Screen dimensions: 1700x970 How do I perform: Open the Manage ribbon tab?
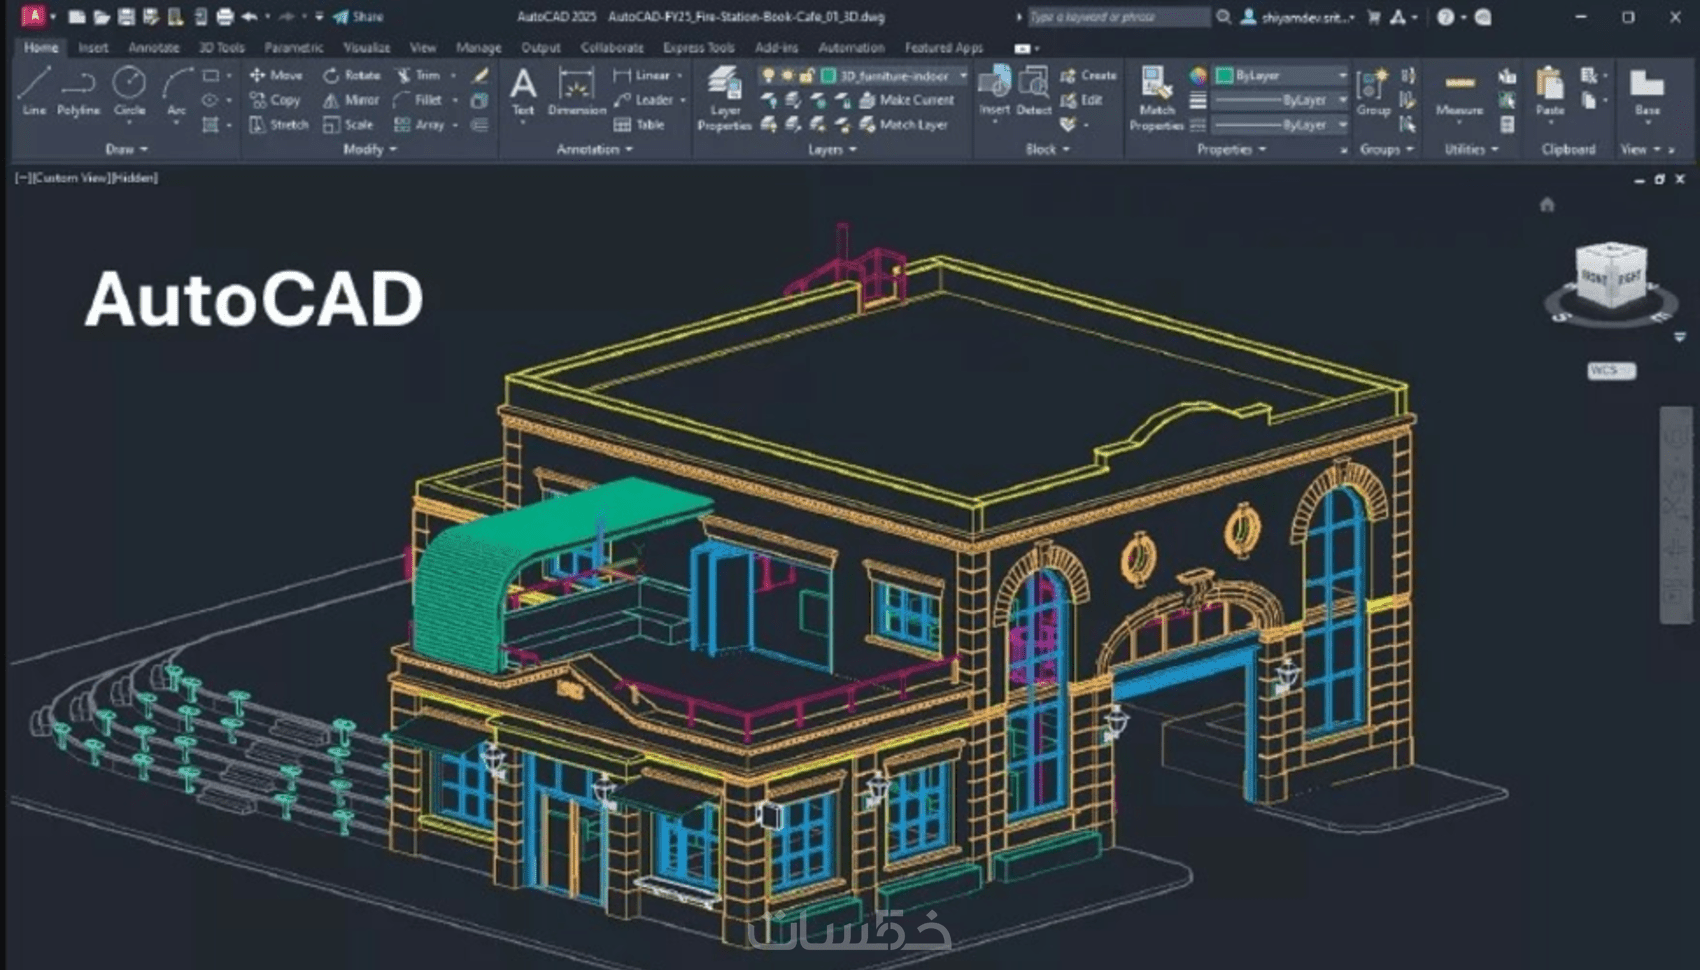pyautogui.click(x=478, y=47)
